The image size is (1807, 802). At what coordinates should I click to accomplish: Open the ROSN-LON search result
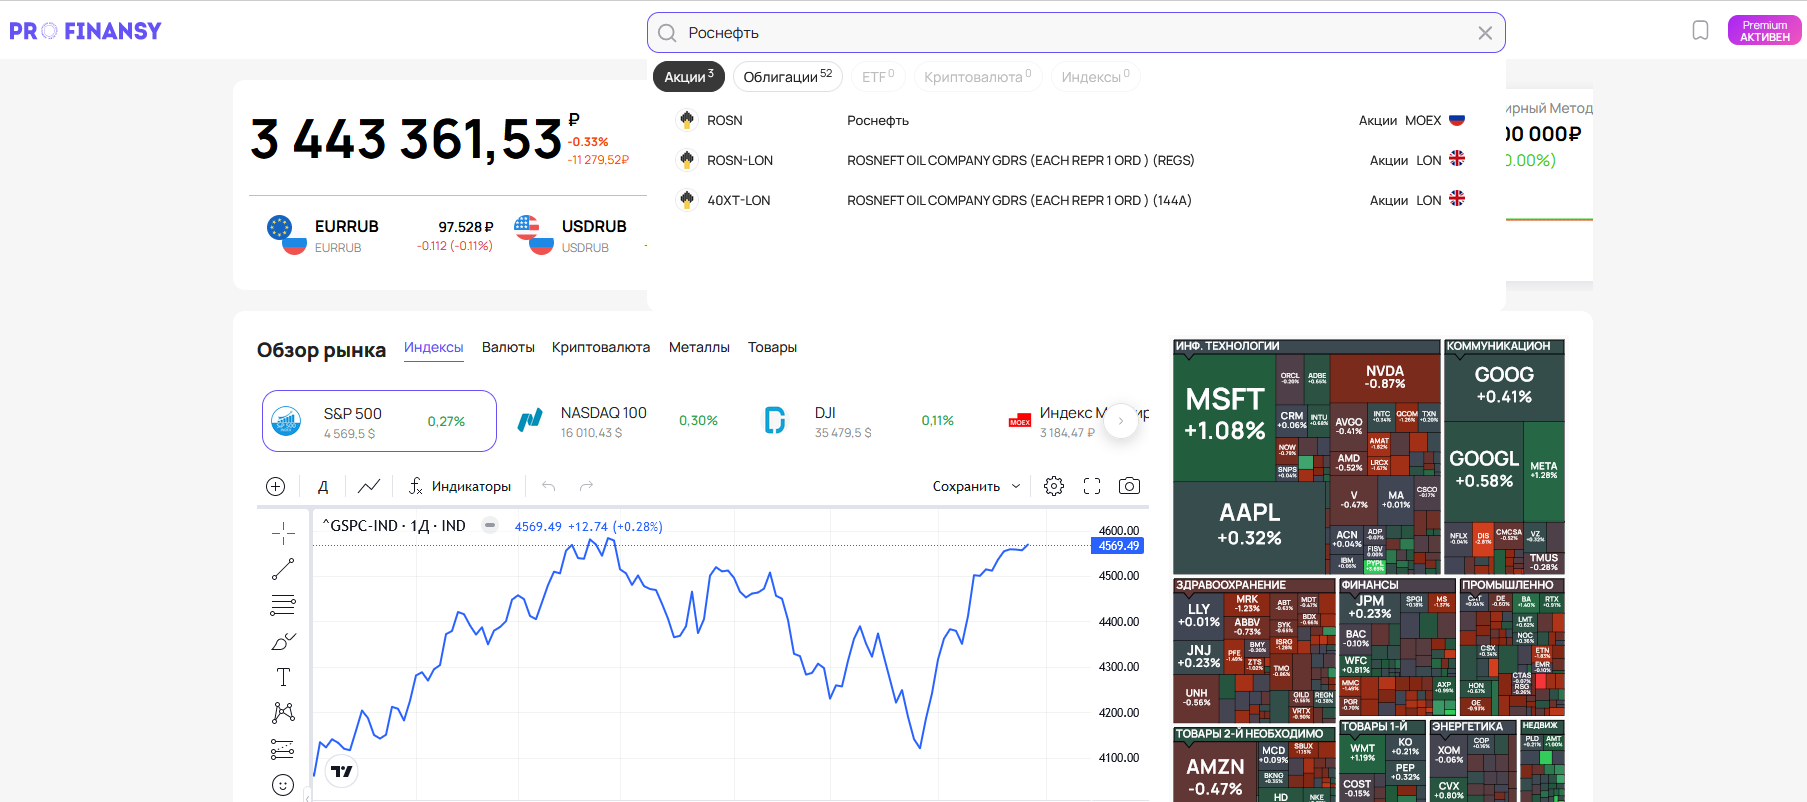[1070, 160]
